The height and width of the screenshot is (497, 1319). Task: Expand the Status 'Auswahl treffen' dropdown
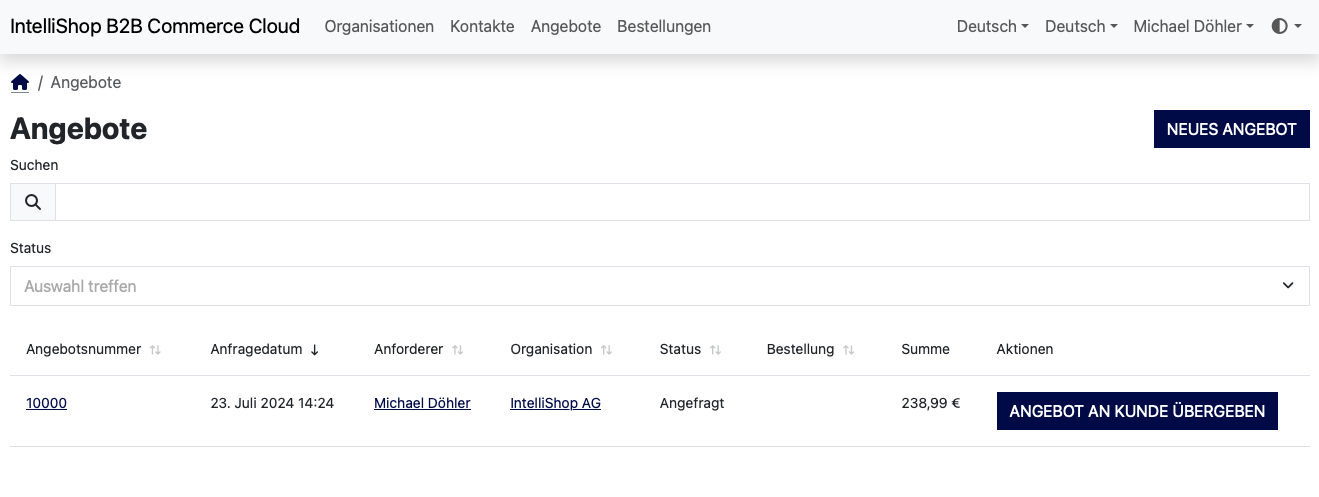click(x=660, y=286)
